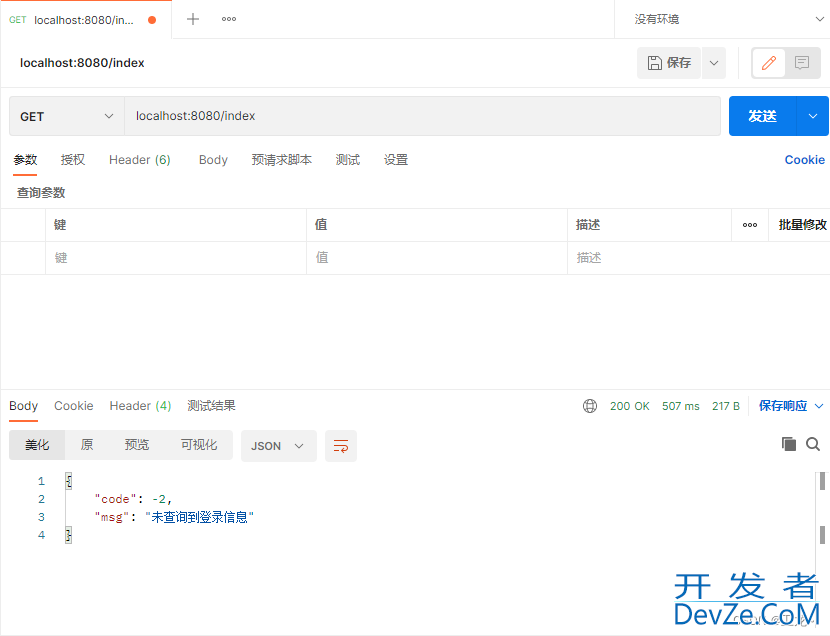Open the Cookie link at right
Image resolution: width=830 pixels, height=636 pixels.
coord(805,160)
